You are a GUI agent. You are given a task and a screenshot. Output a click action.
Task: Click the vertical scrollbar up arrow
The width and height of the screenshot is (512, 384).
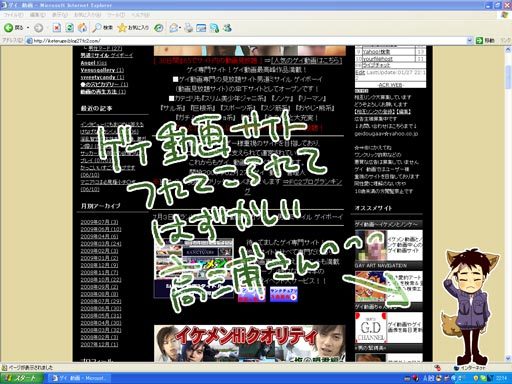[508, 50]
